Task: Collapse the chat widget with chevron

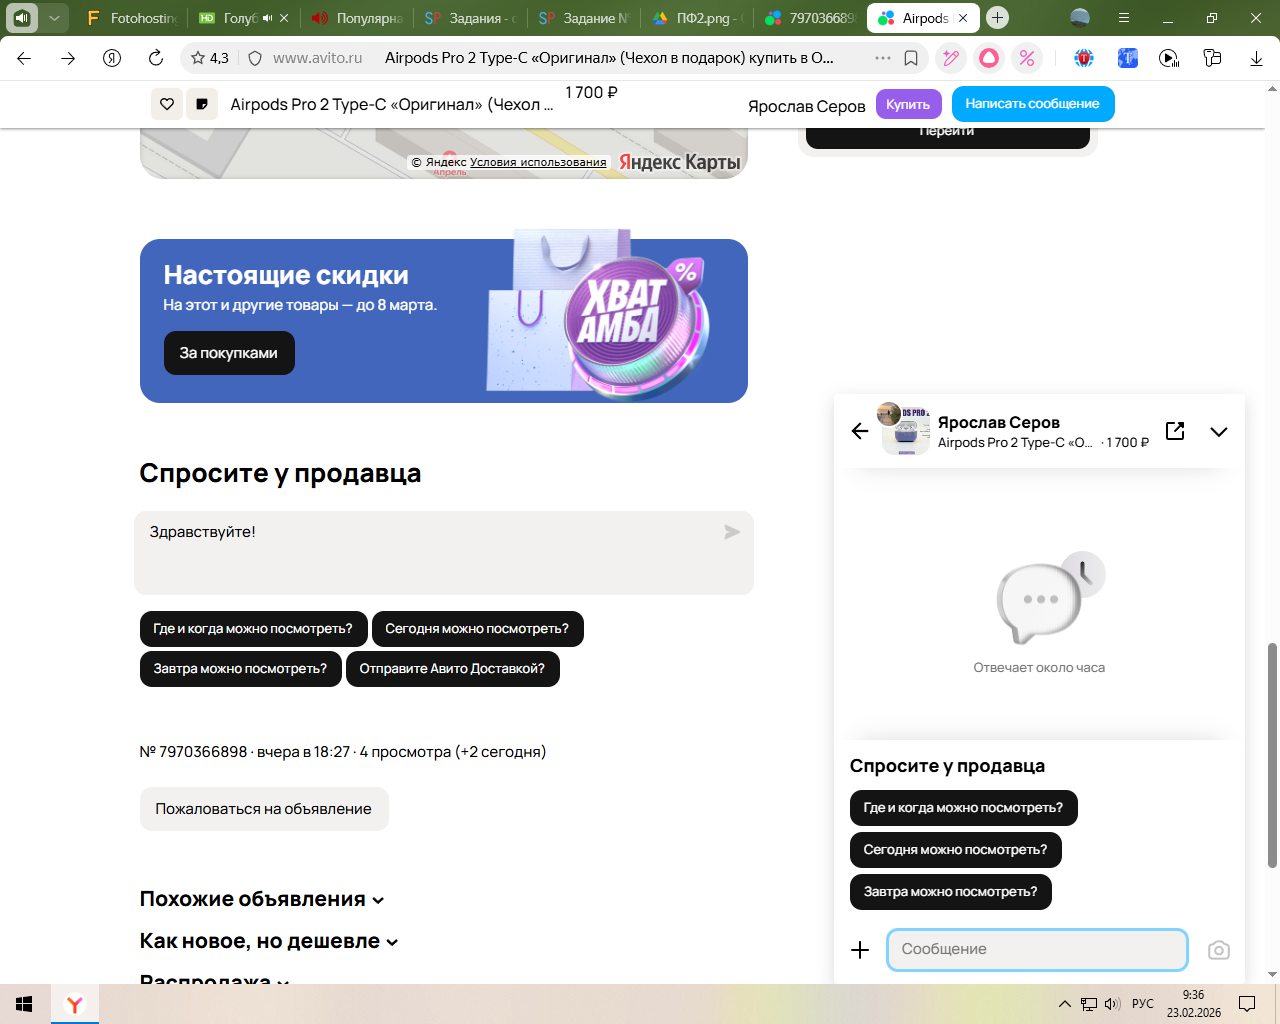Action: click(1218, 432)
